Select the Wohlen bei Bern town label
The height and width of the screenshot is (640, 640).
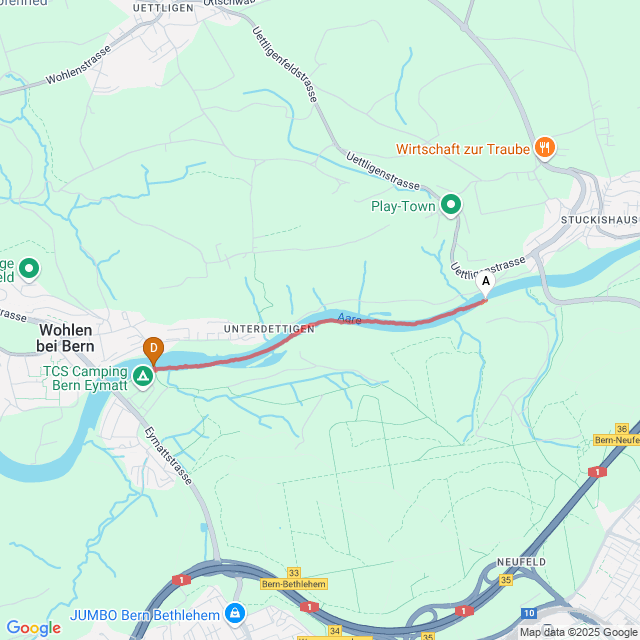(65, 338)
